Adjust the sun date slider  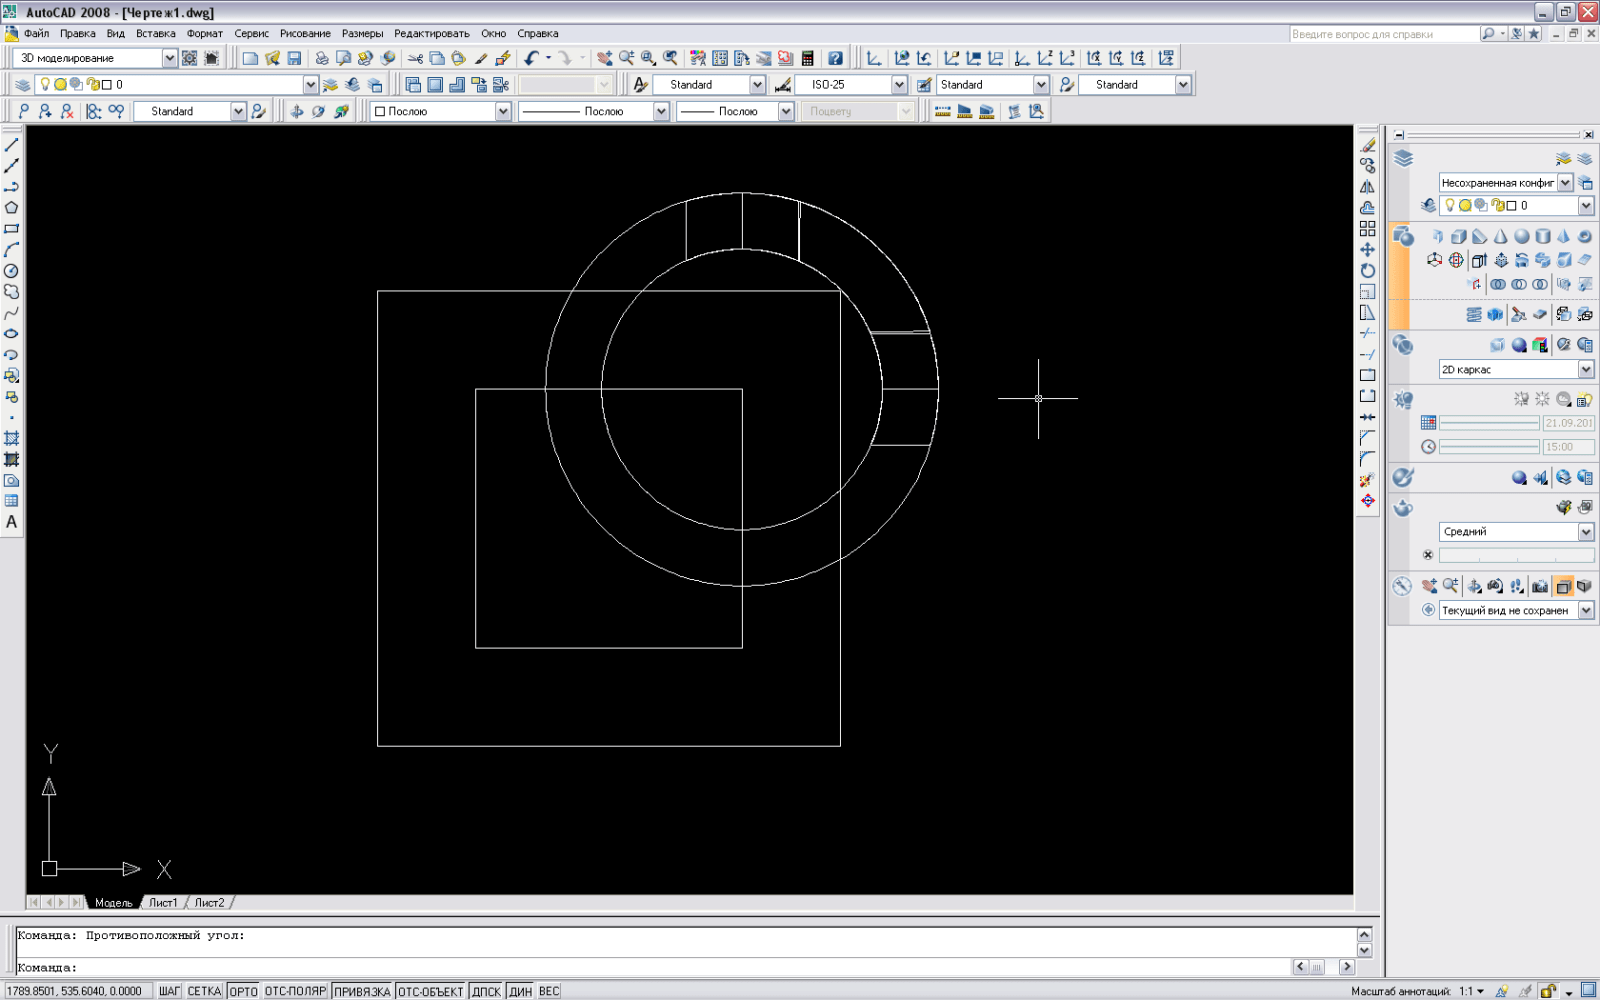[1488, 423]
